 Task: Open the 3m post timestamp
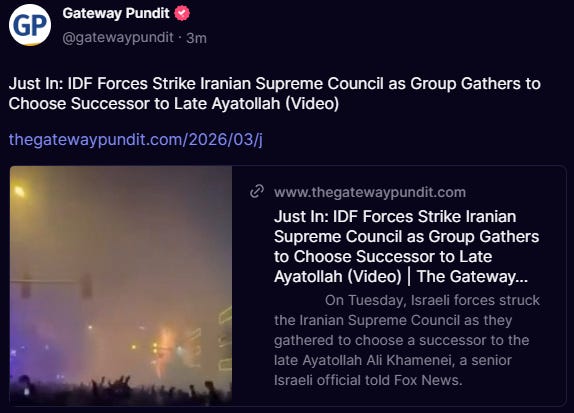[196, 38]
